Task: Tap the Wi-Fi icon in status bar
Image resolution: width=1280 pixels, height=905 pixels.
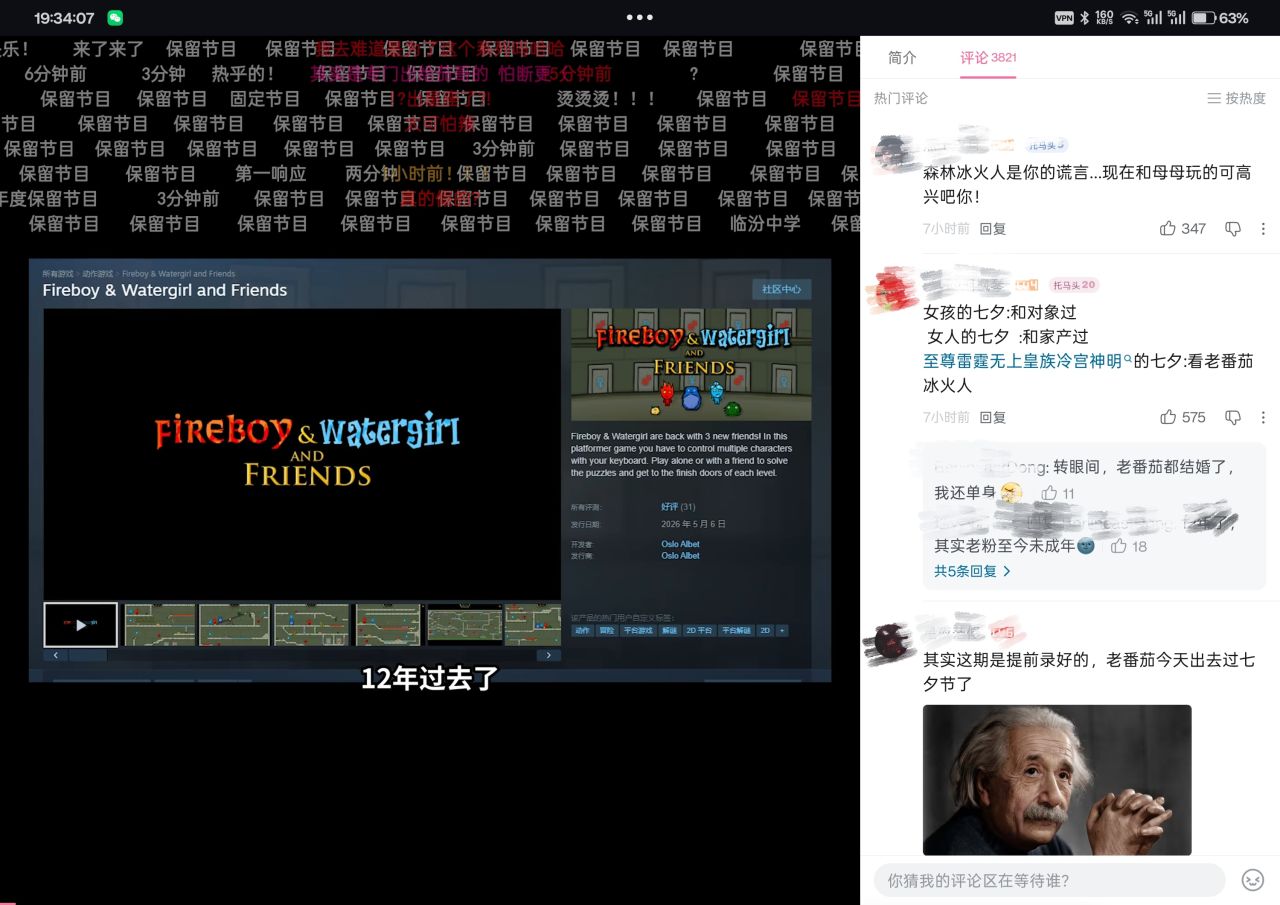Action: point(1130,18)
